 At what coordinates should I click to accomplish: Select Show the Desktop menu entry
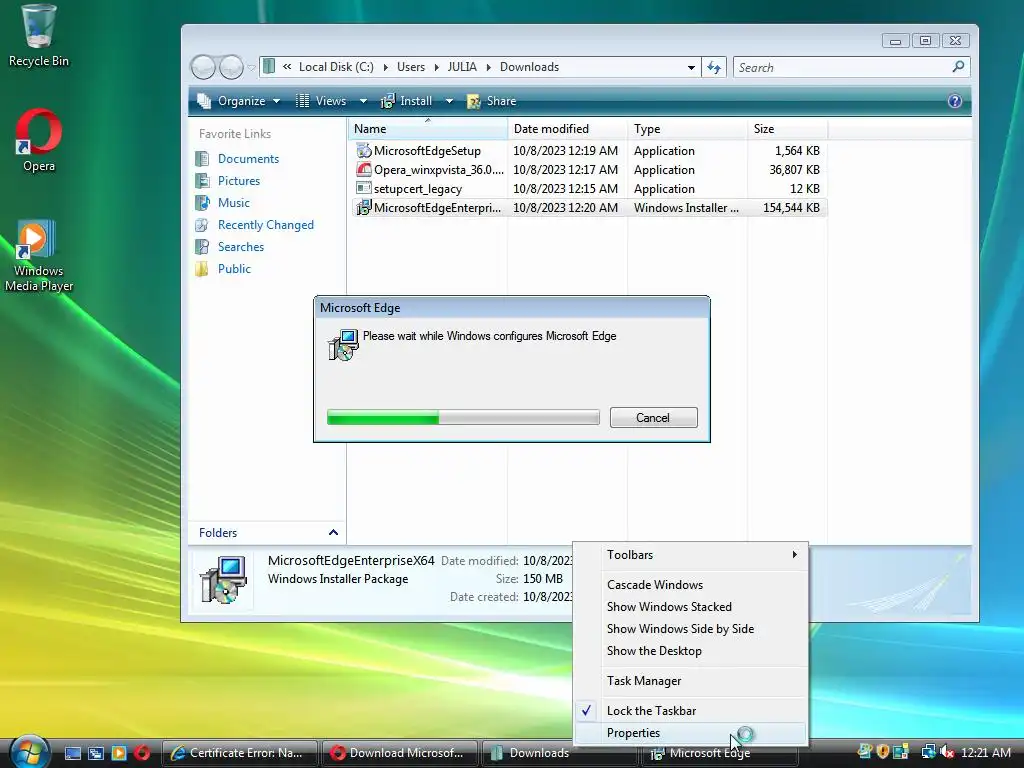tap(691, 651)
